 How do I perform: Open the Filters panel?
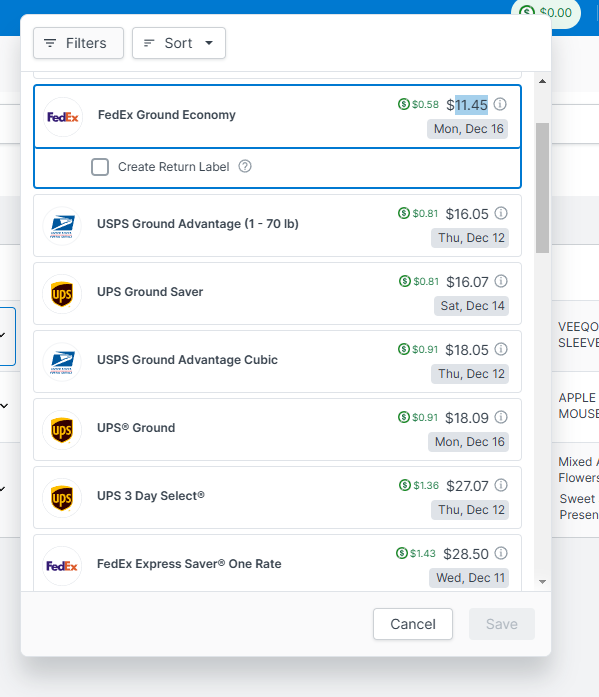click(x=78, y=43)
